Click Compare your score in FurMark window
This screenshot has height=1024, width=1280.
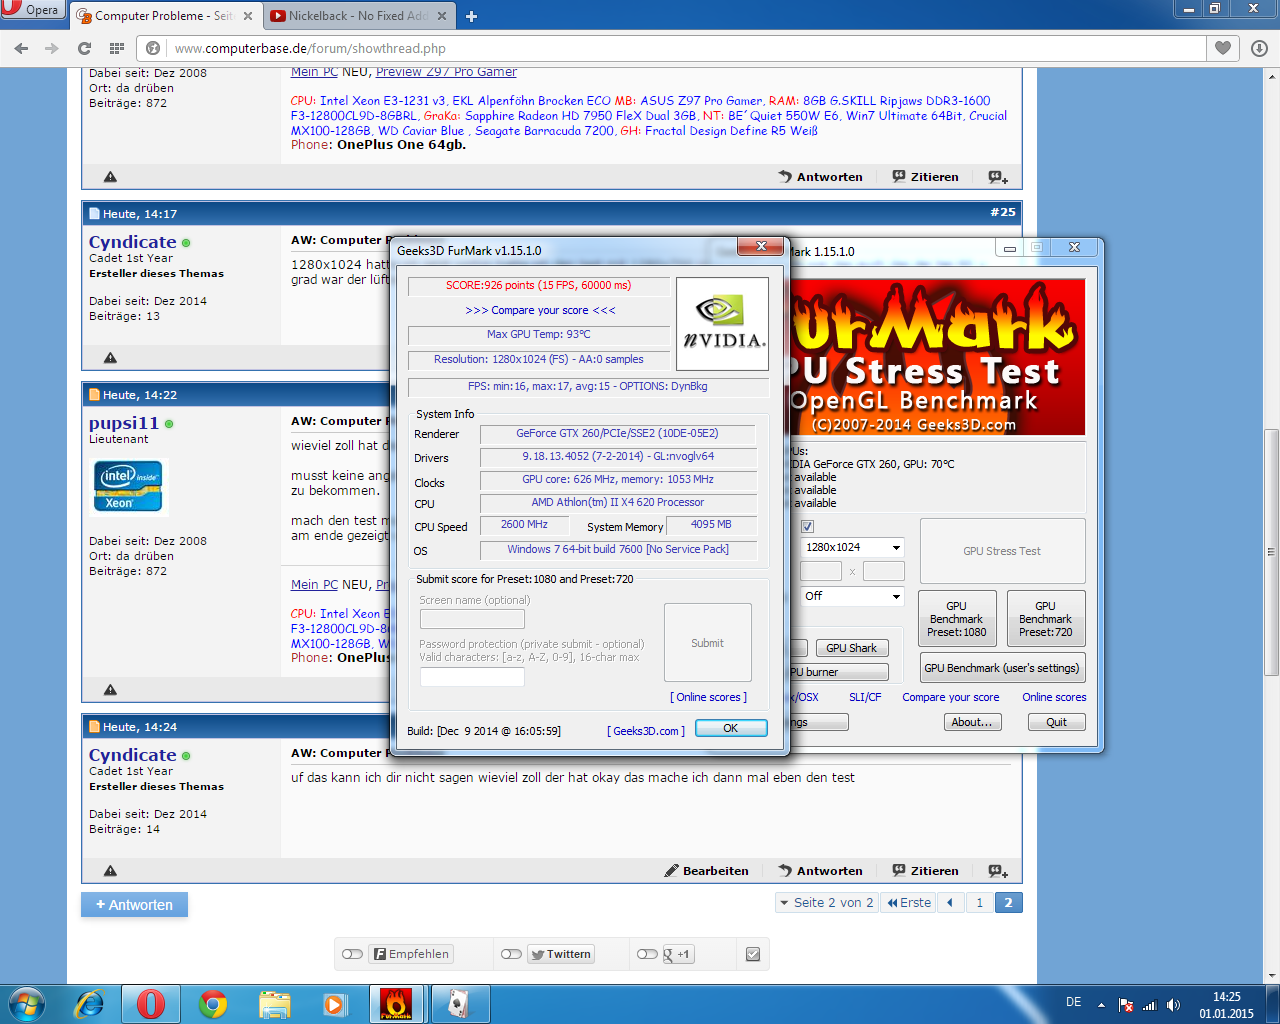pos(951,697)
